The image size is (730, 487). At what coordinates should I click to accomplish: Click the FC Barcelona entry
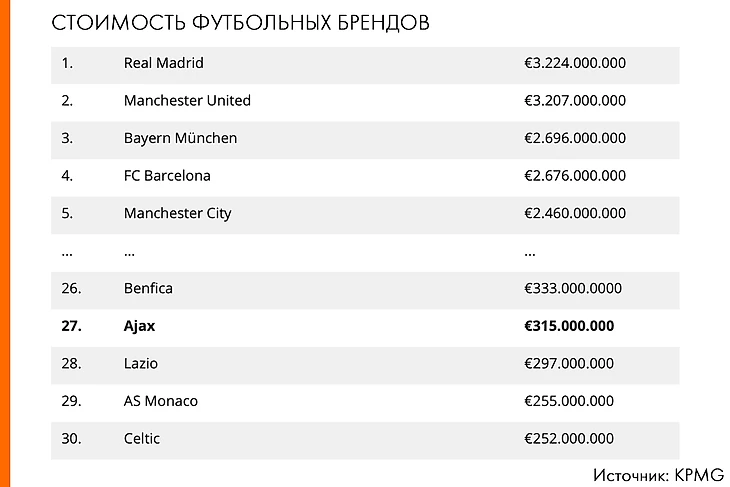coord(167,176)
